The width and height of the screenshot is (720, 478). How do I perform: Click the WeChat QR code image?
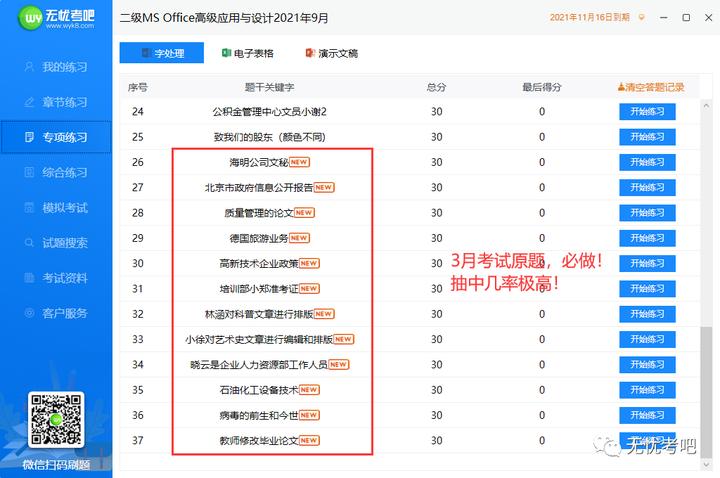tap(56, 420)
